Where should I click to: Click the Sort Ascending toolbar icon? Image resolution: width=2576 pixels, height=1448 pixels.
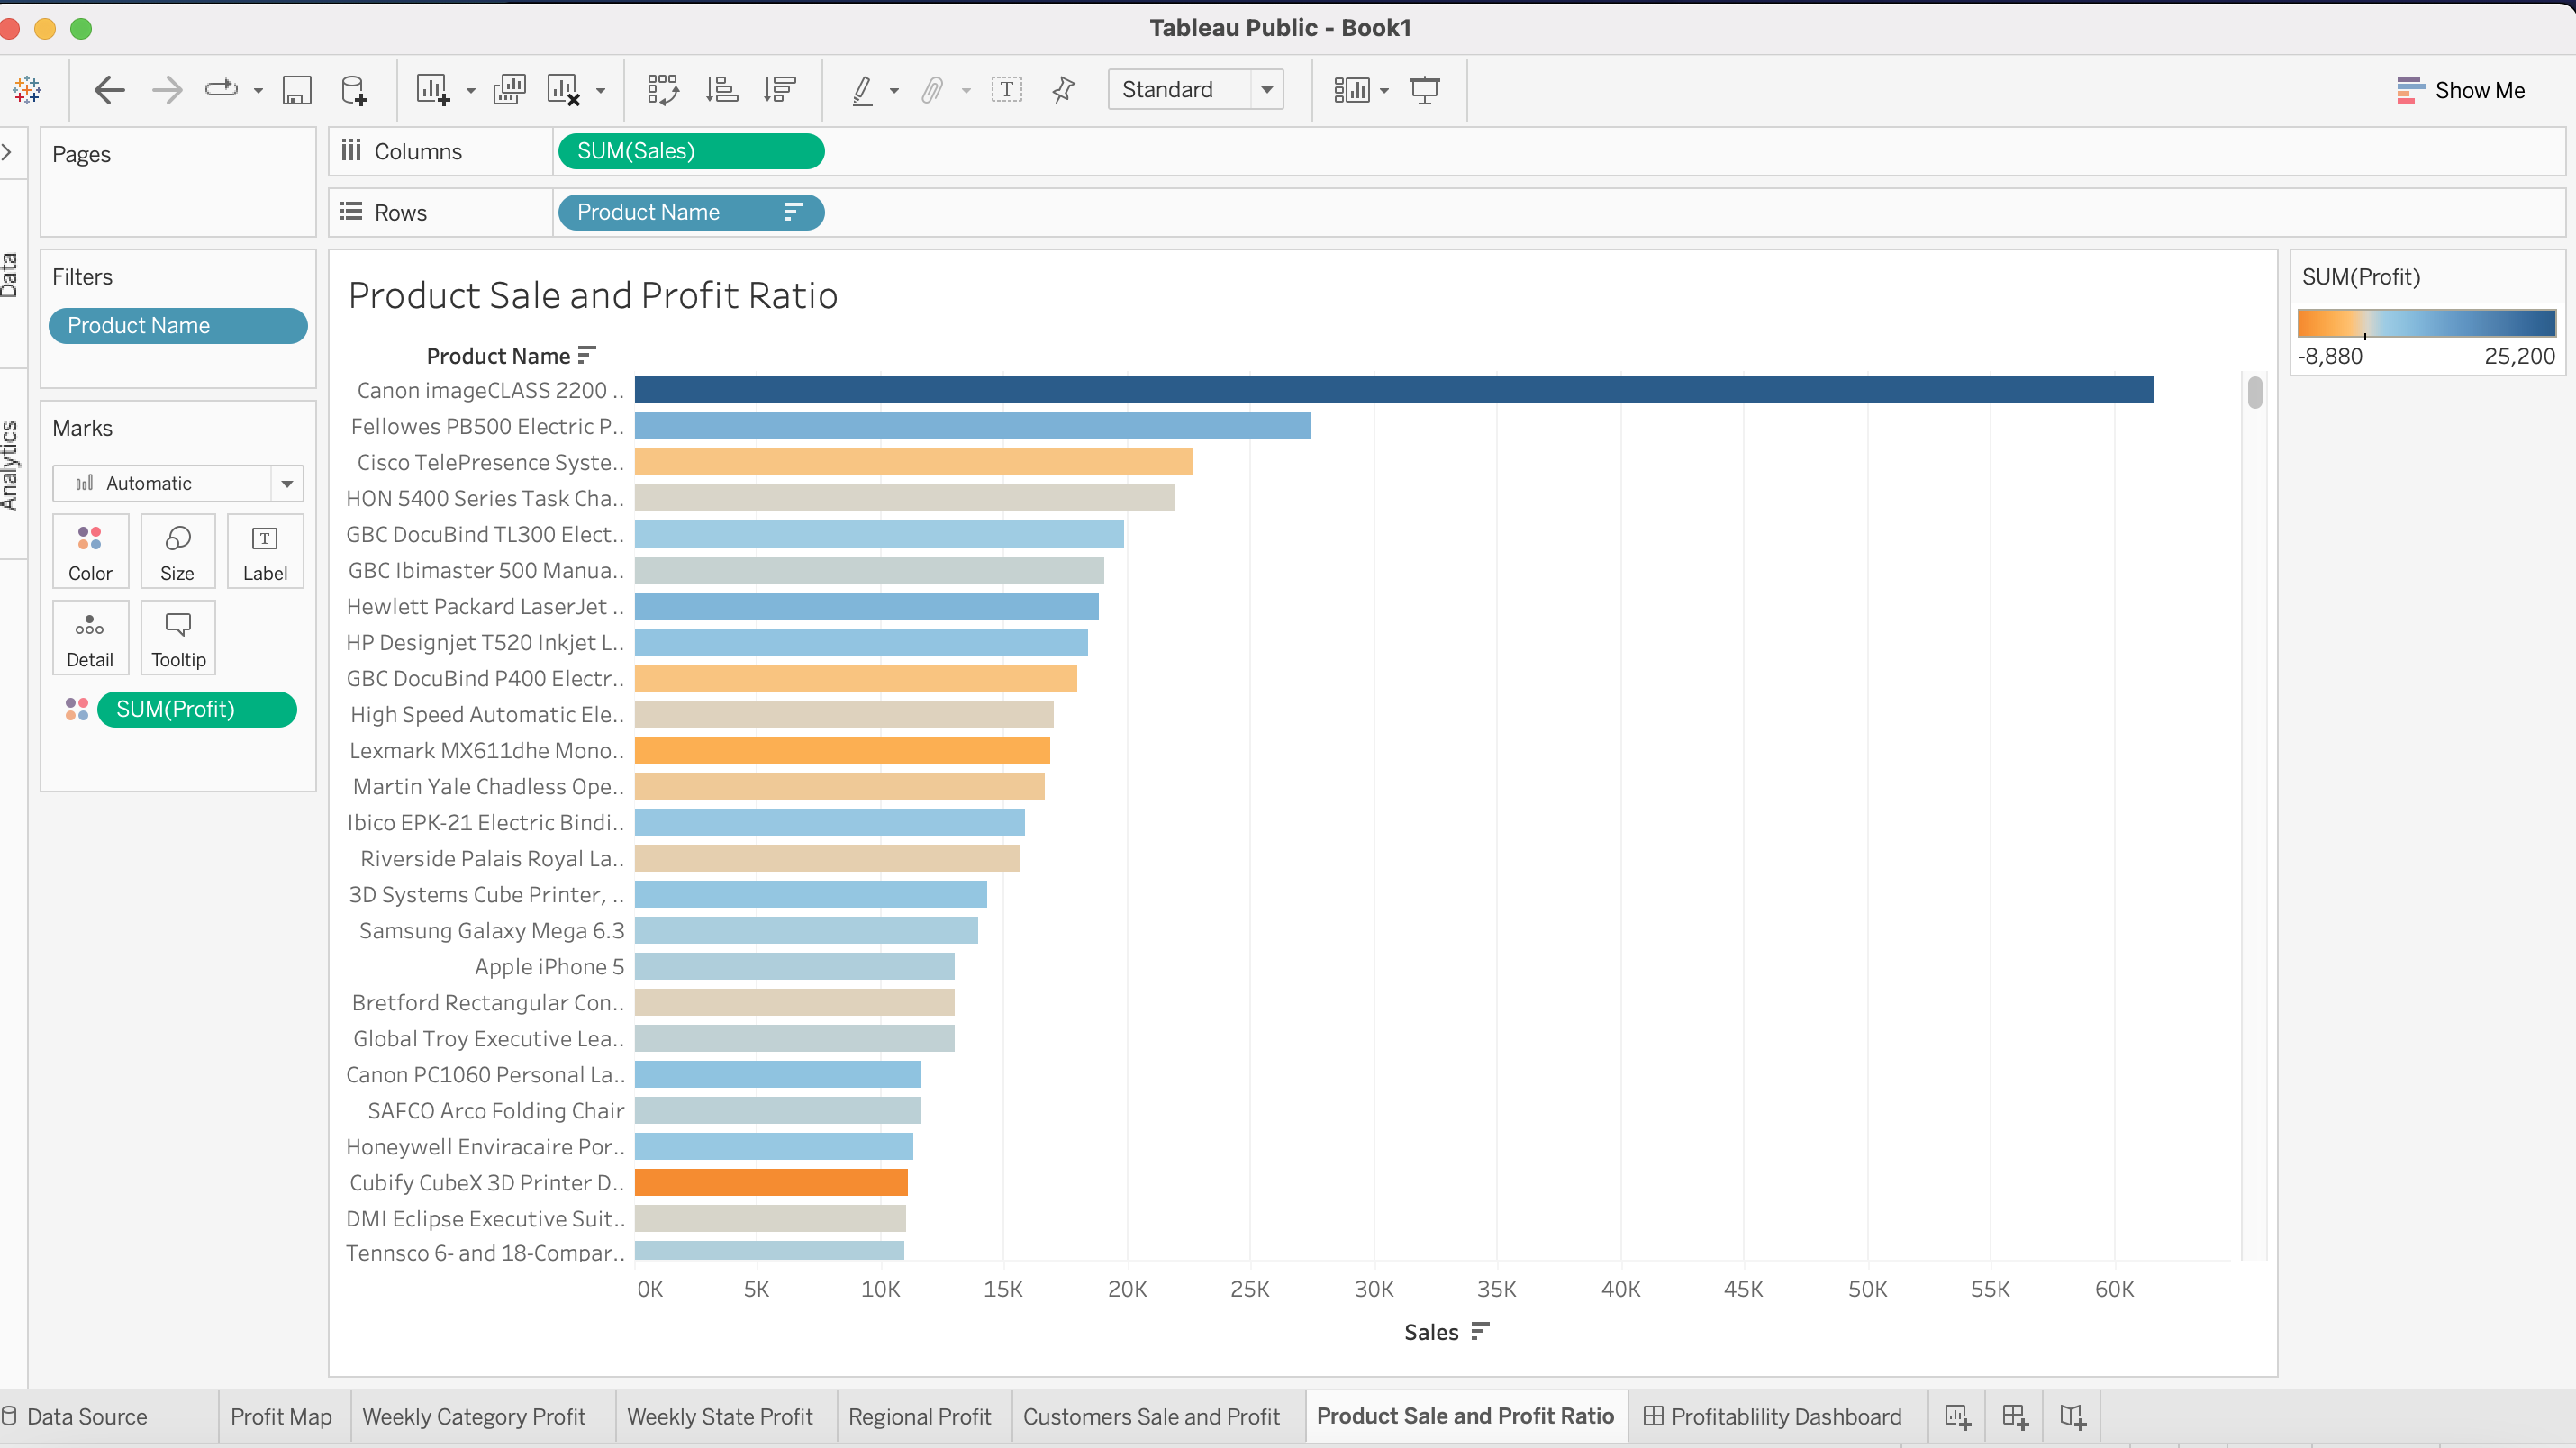tap(722, 90)
